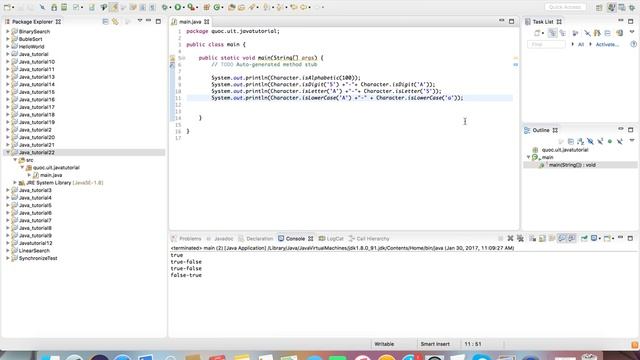Viewport: 640px width, 360px height.
Task: Toggle Scheduled view in Task List
Action: point(562,33)
